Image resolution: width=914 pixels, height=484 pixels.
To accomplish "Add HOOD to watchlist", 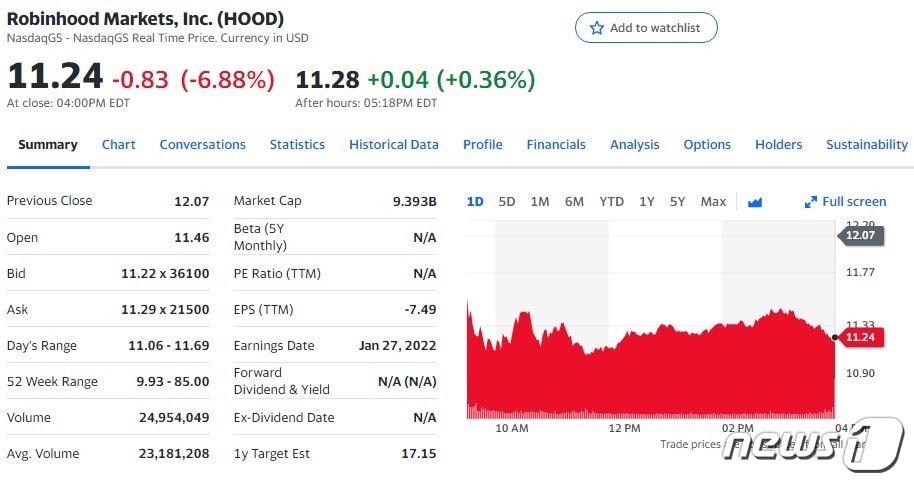I will point(646,28).
